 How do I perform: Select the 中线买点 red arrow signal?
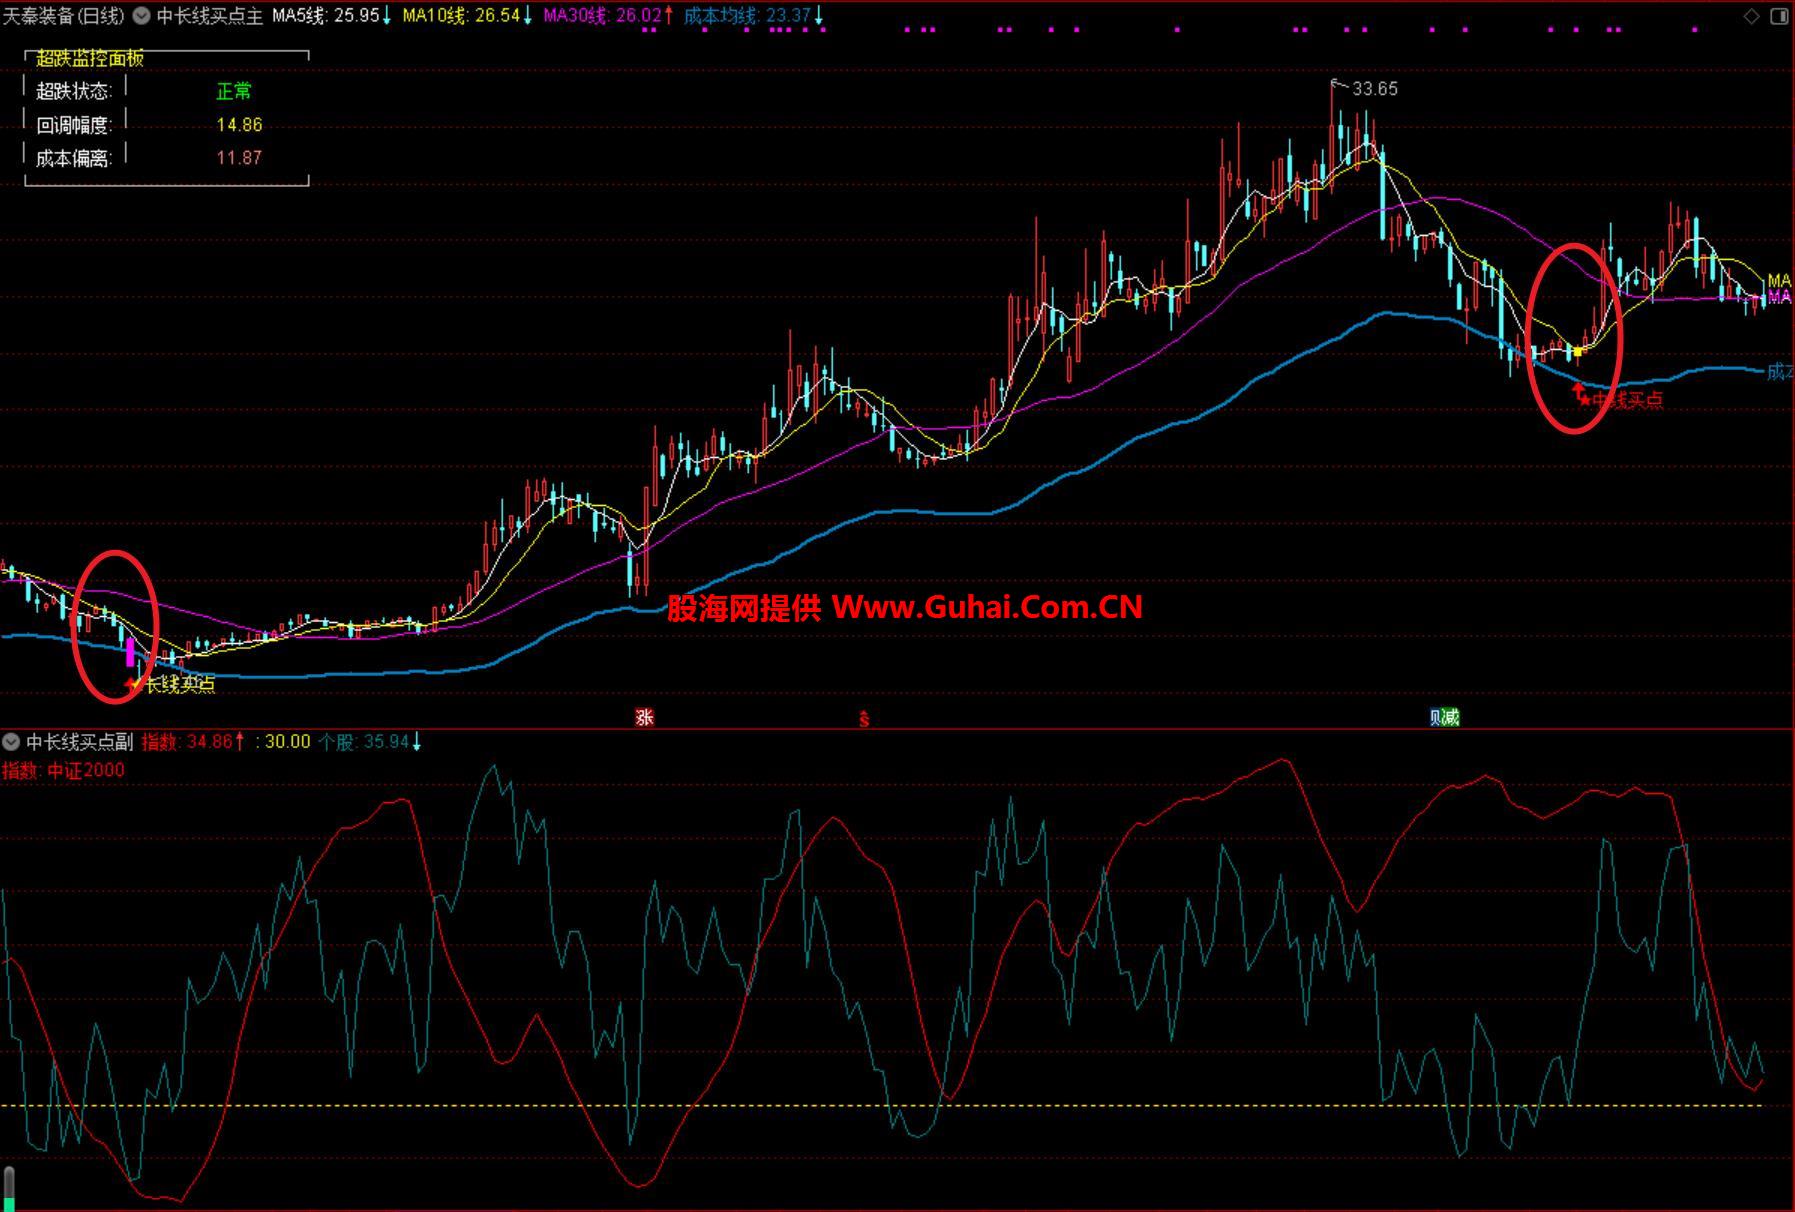(x=1581, y=395)
